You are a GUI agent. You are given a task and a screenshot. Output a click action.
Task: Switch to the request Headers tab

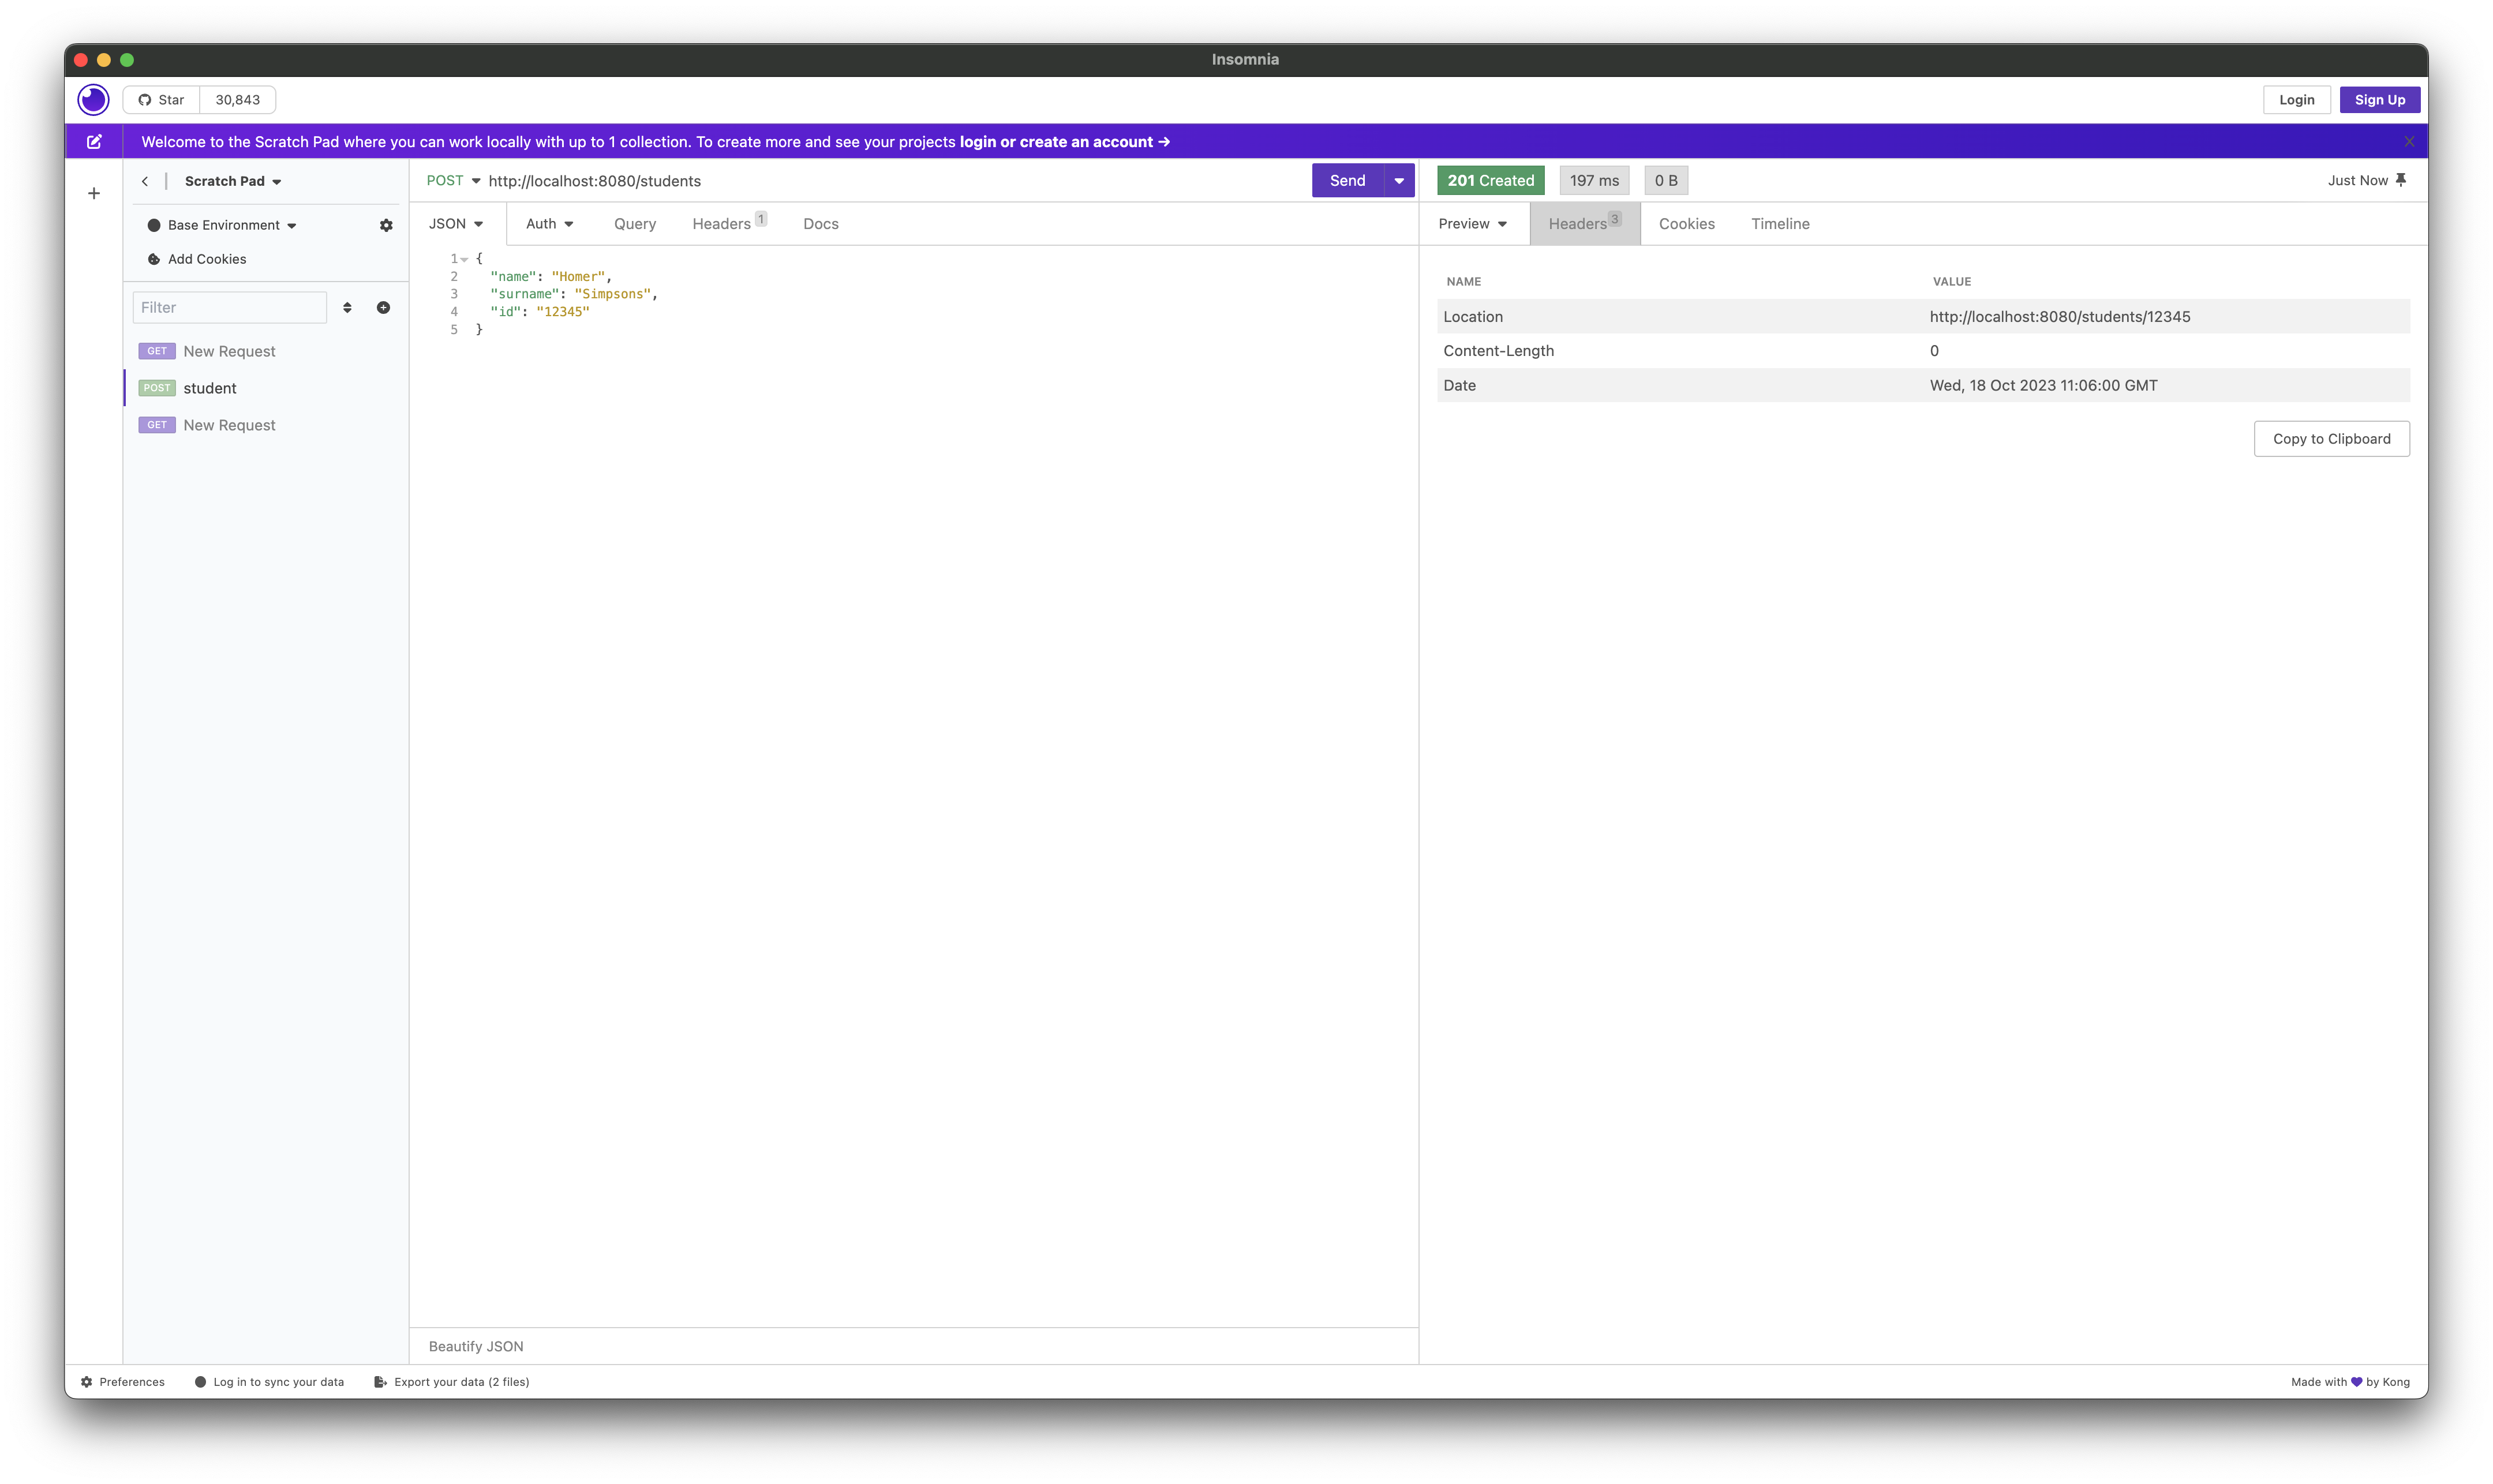pyautogui.click(x=728, y=224)
